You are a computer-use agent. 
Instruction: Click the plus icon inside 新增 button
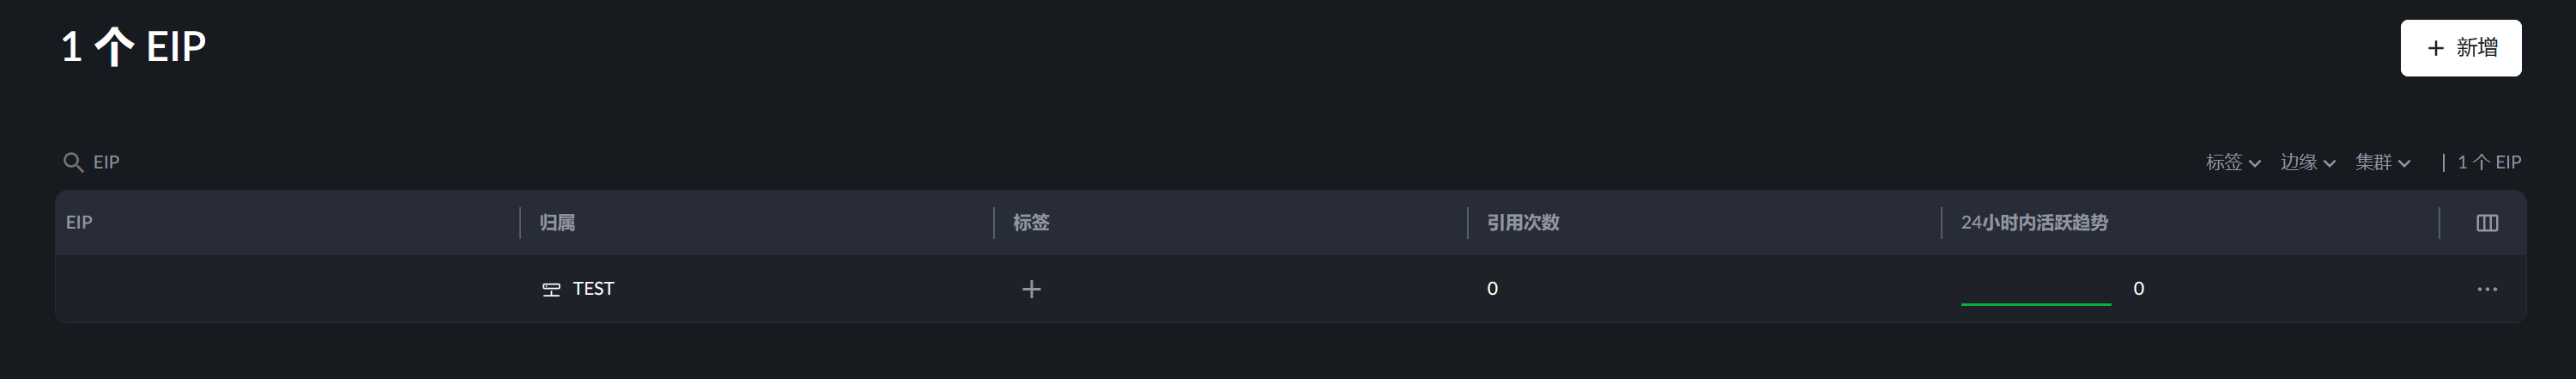click(2436, 48)
